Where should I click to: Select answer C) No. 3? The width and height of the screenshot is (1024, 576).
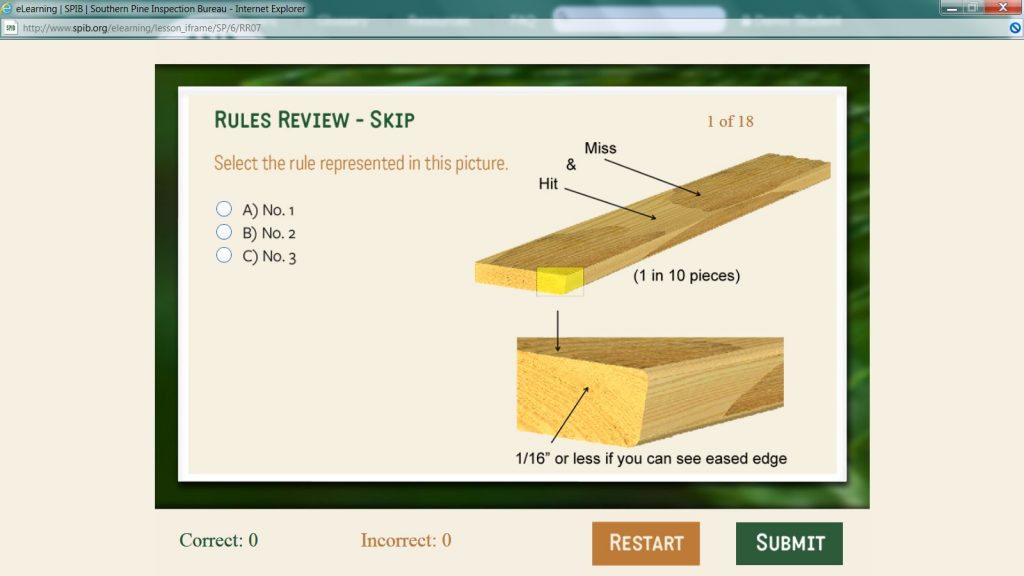pos(224,255)
